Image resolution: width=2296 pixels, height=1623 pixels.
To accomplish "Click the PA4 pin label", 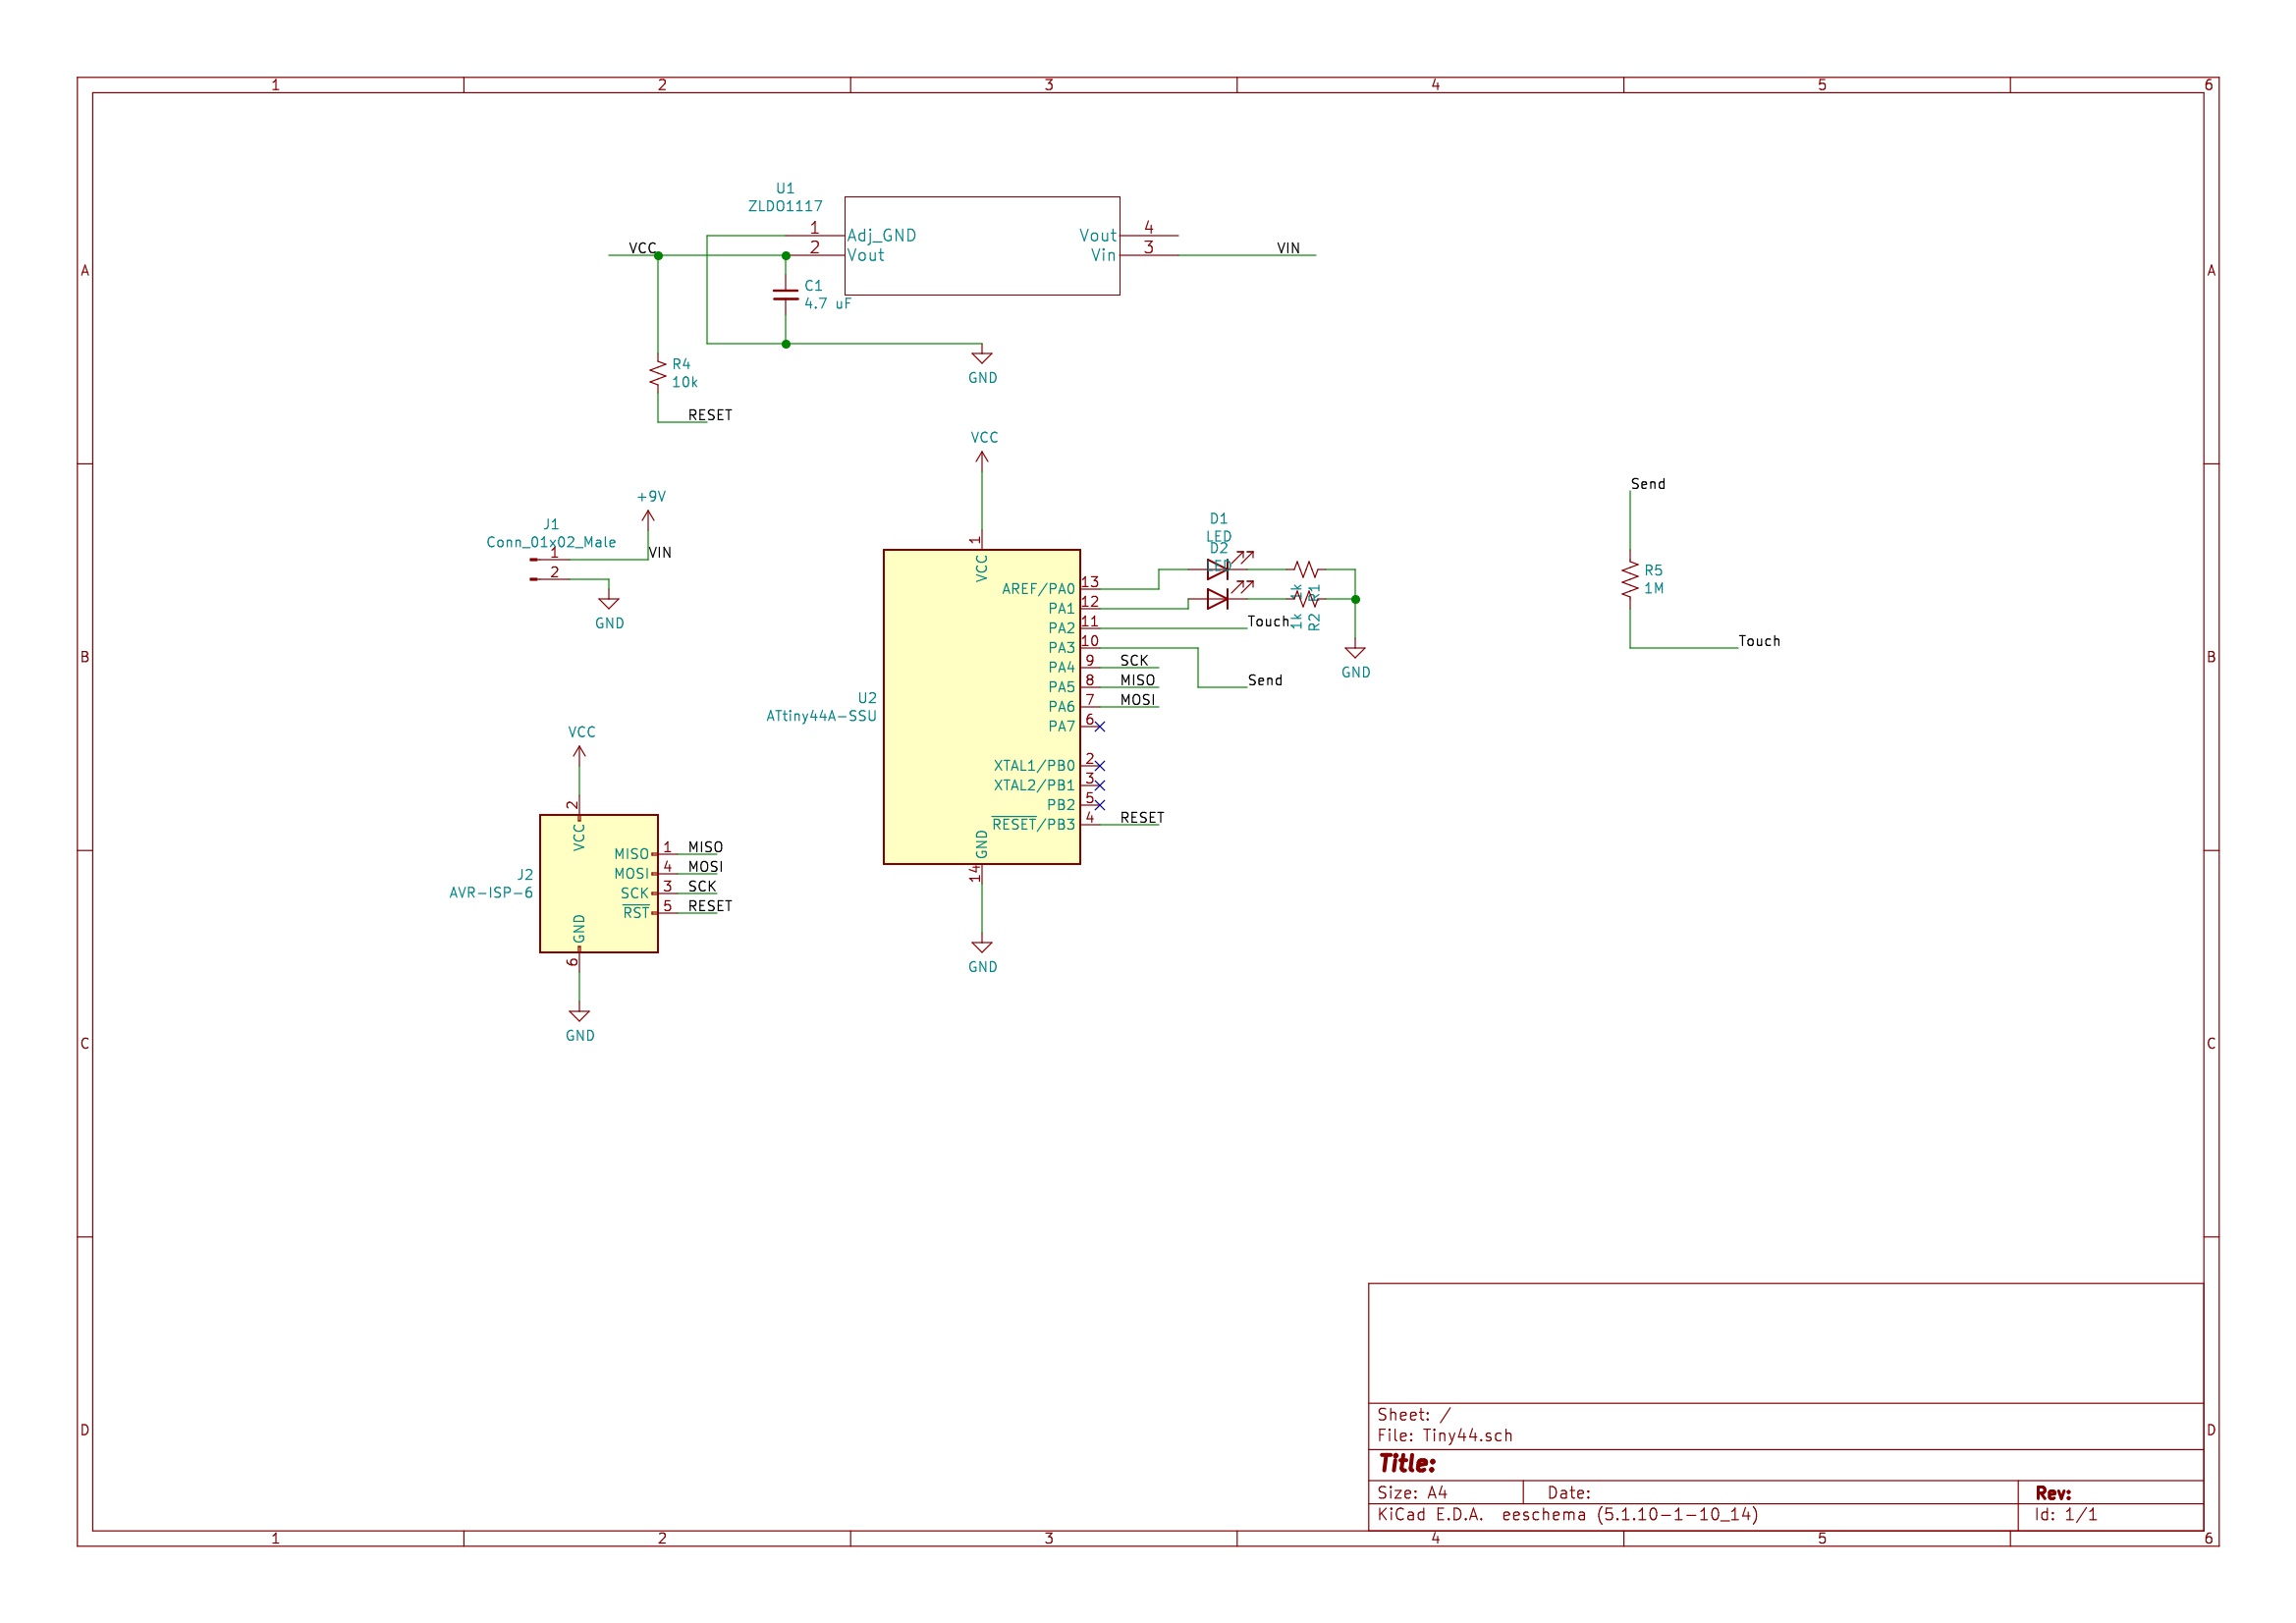I will [1061, 667].
